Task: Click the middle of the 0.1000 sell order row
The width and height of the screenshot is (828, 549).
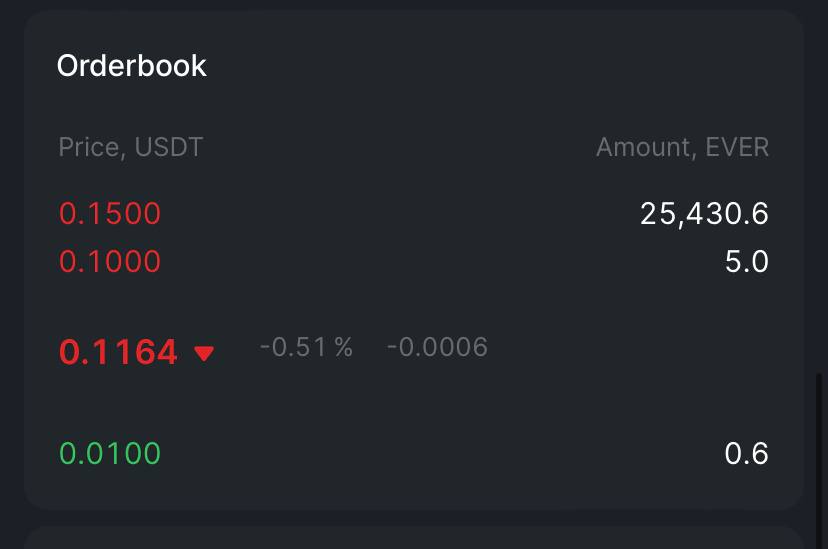Action: tap(414, 261)
